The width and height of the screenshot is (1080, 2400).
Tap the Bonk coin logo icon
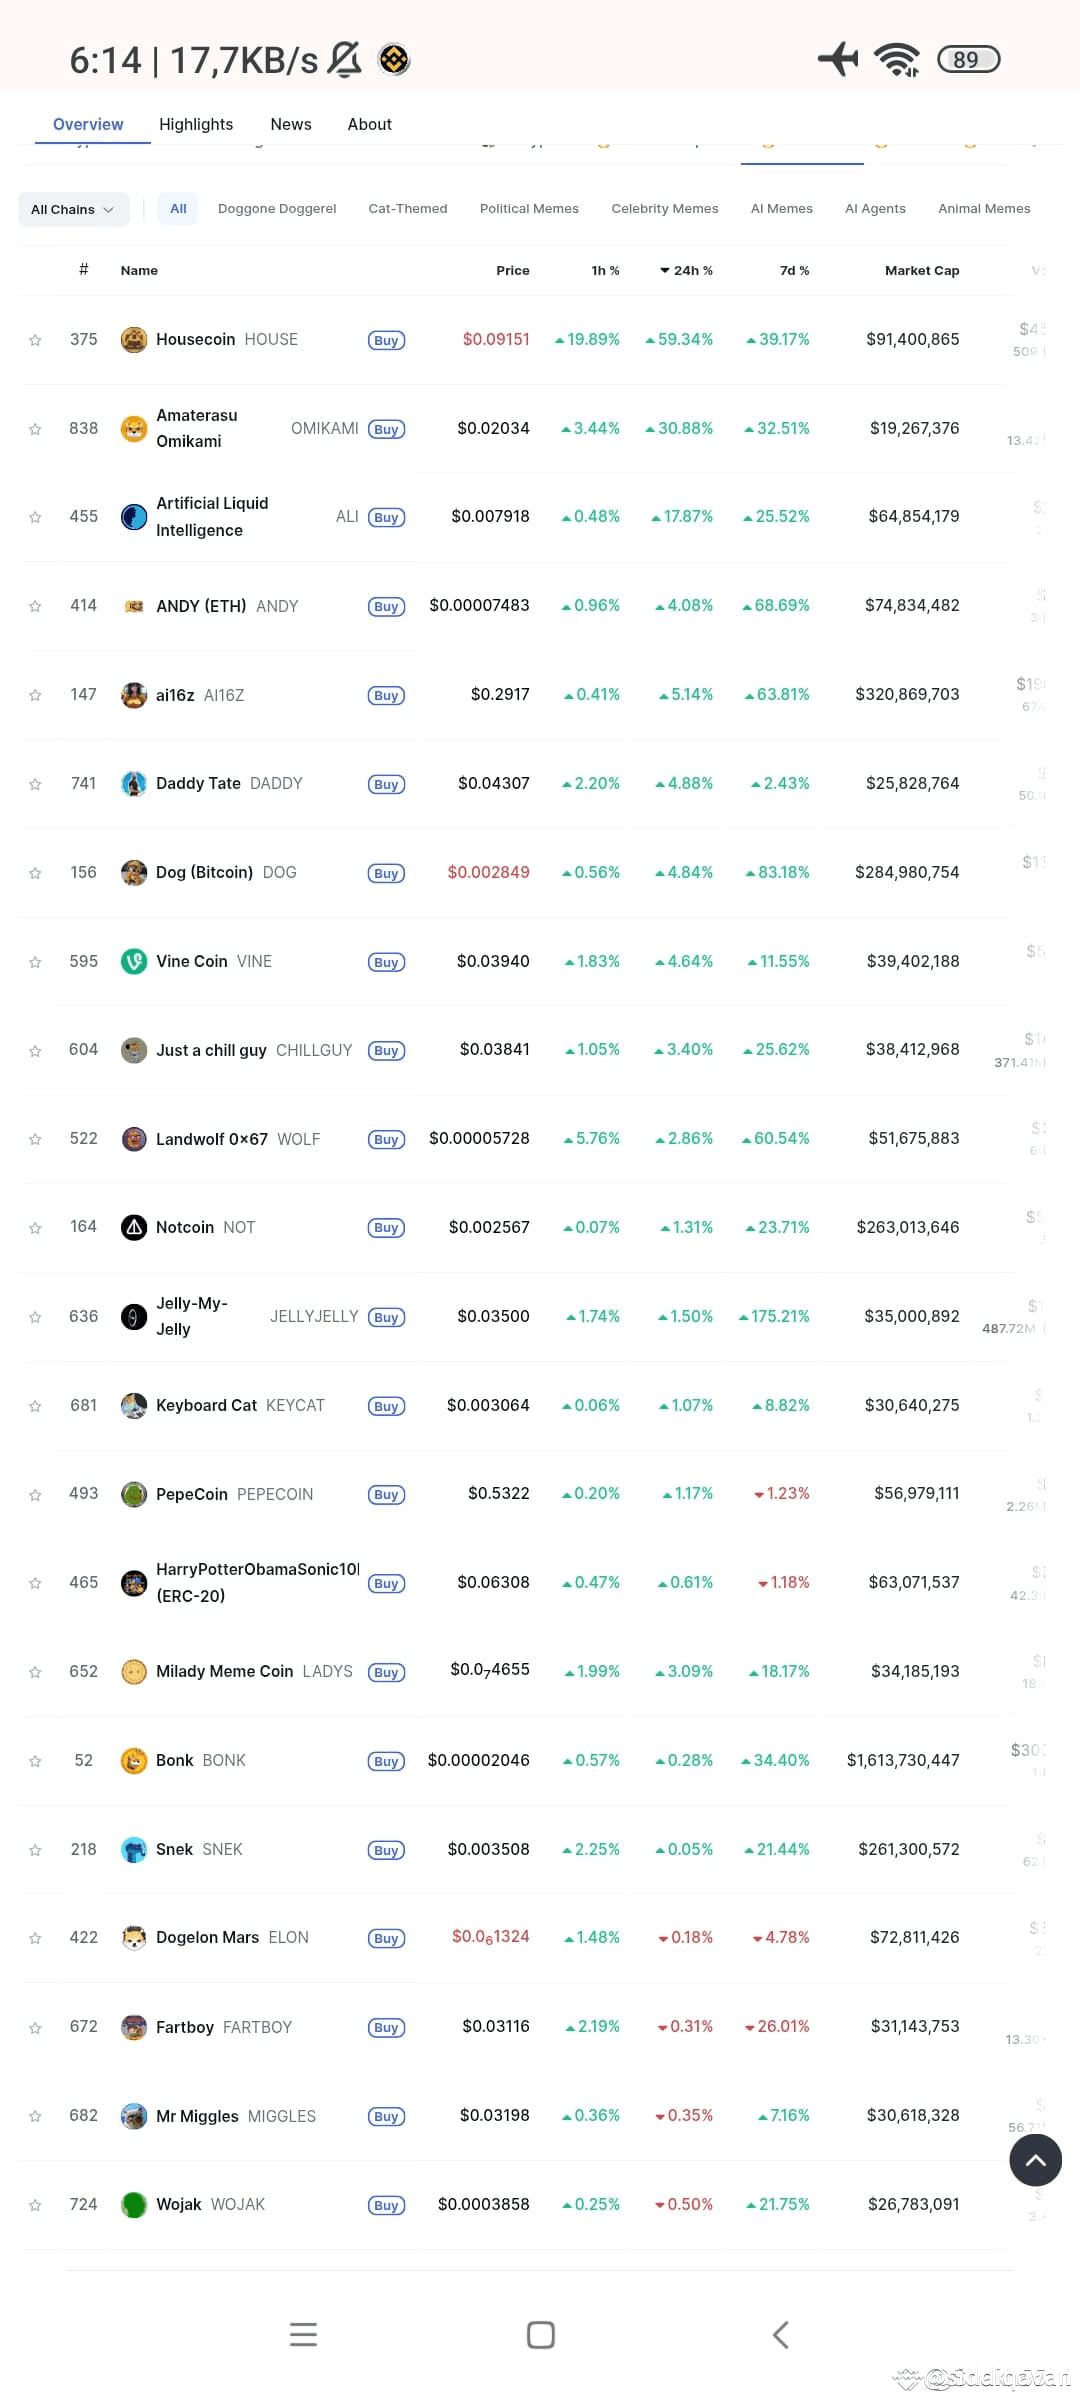click(x=134, y=1761)
